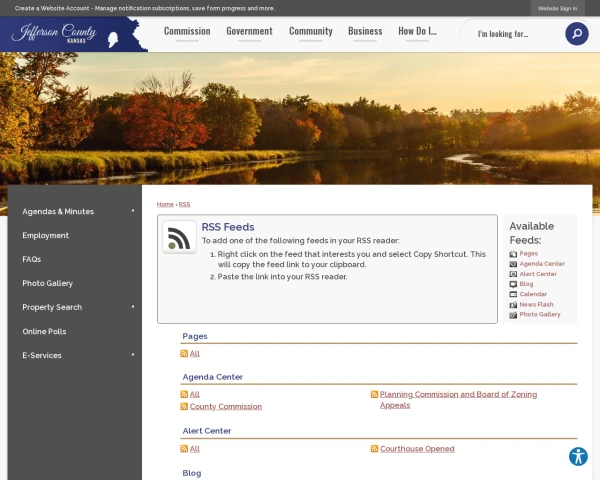Click the Alert Center icon in Available Feeds
600x480 pixels.
(x=513, y=274)
